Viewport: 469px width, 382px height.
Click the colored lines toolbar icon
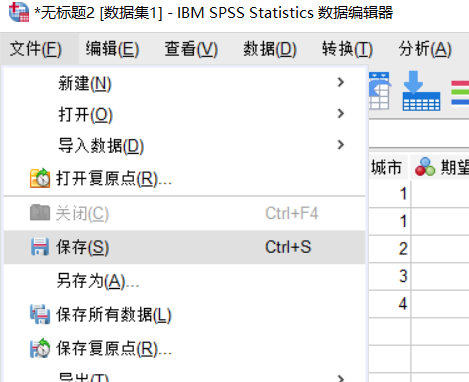pos(460,93)
